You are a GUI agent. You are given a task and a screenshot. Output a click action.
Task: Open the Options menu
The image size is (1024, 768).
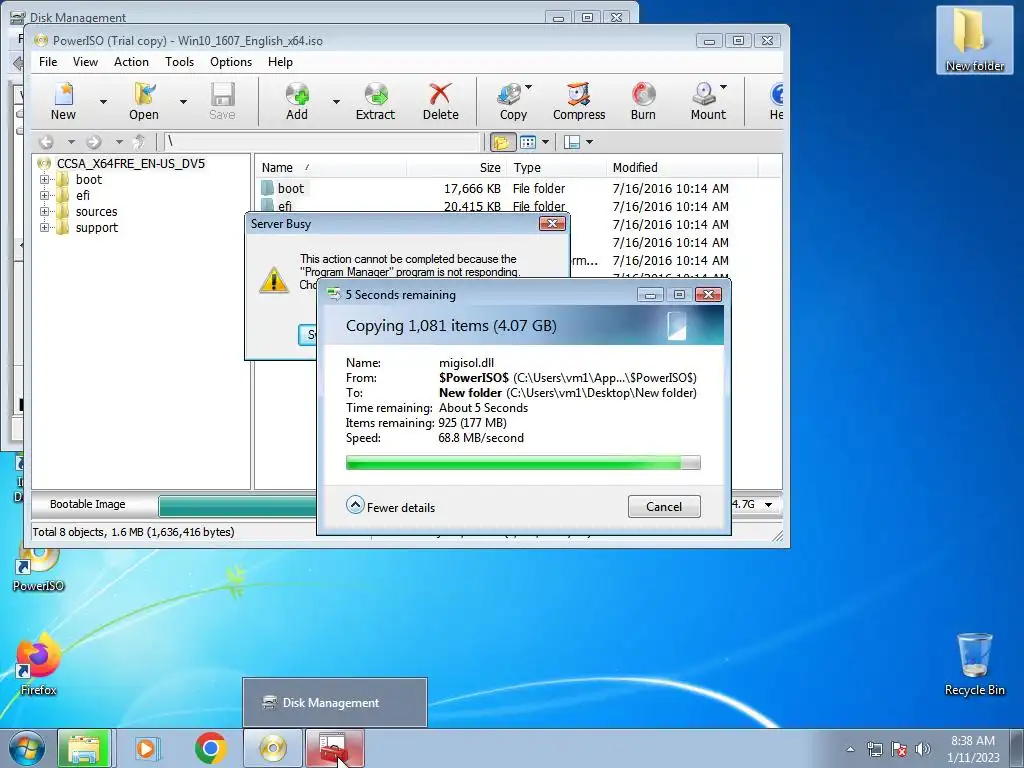[x=231, y=62]
